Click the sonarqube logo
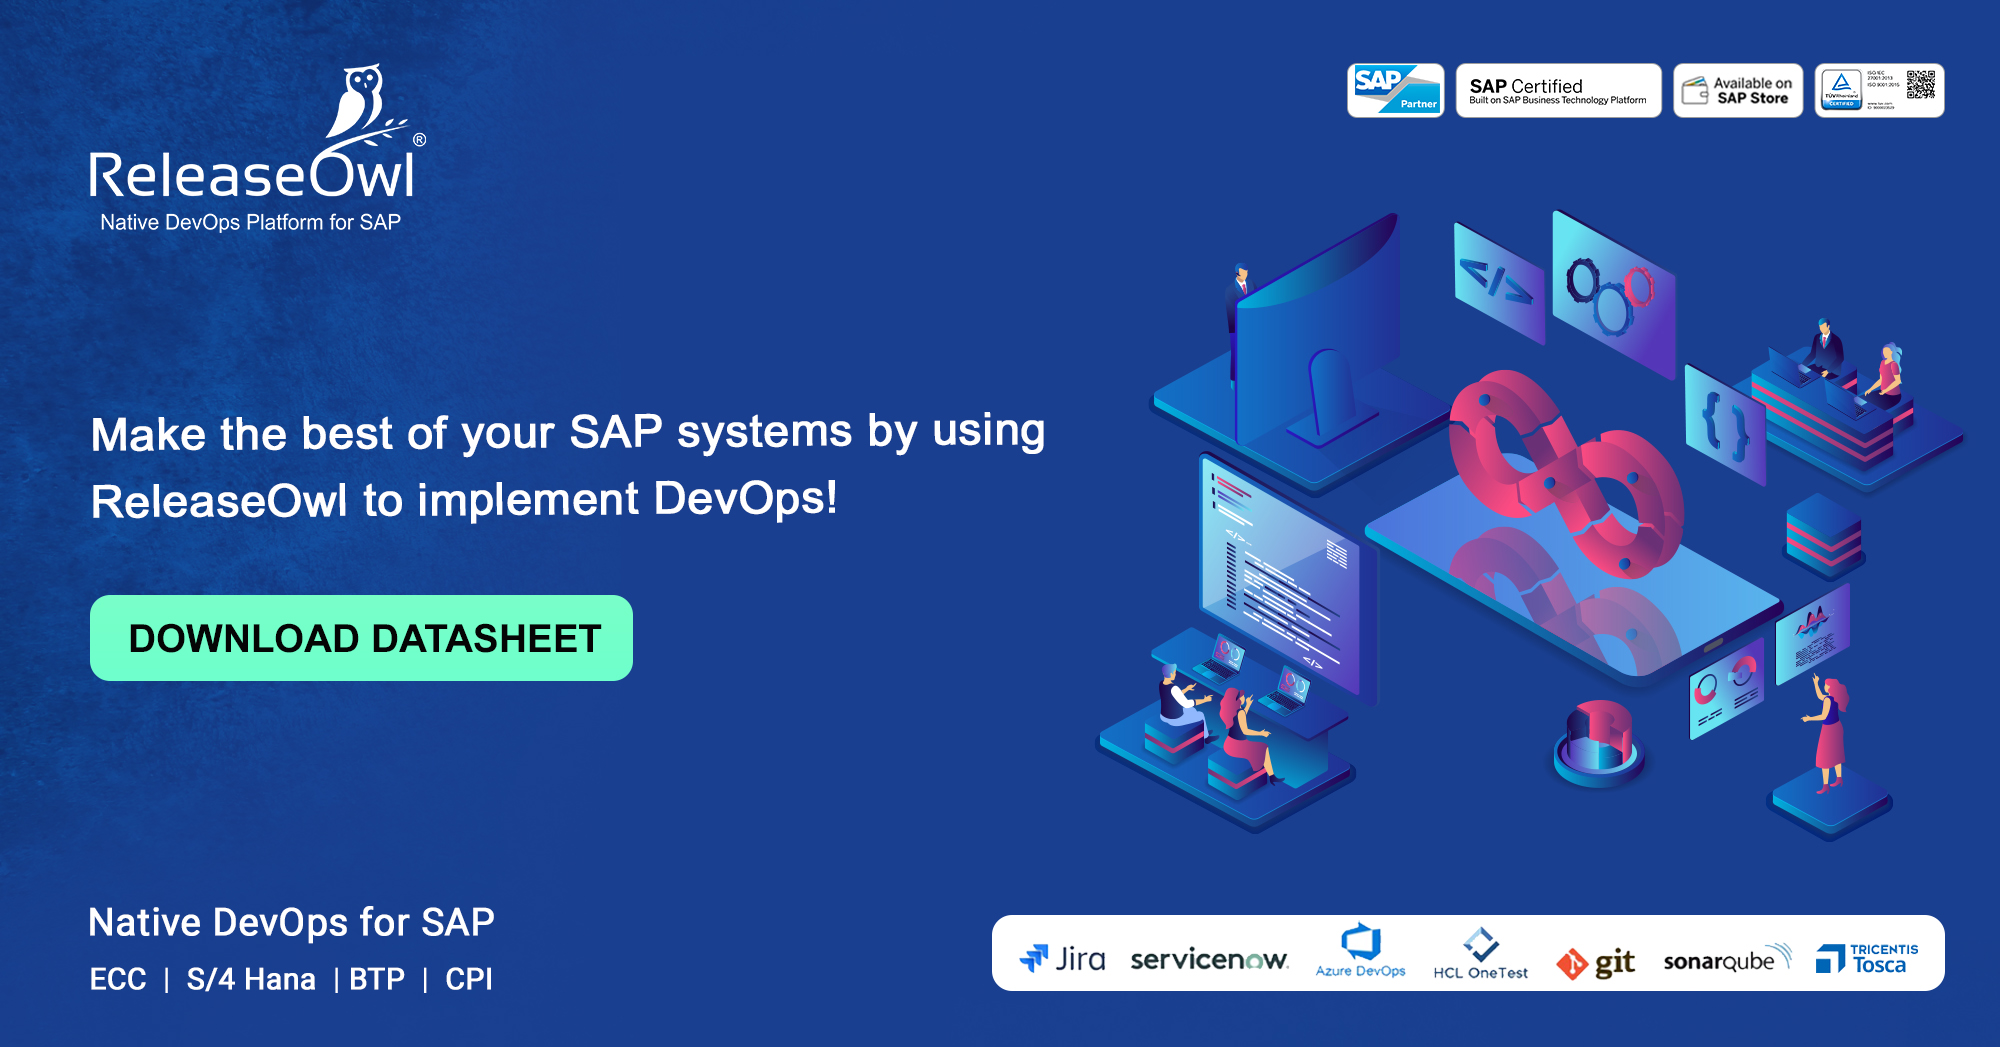Screen dimensions: 2000x1047 1727,959
